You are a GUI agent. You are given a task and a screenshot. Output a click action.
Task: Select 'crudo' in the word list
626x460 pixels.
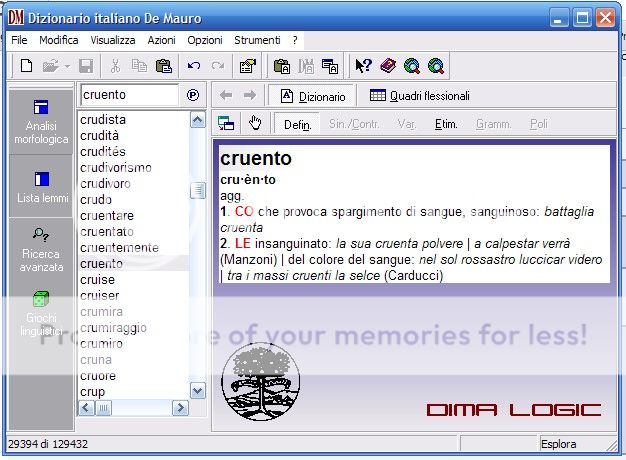(x=96, y=200)
